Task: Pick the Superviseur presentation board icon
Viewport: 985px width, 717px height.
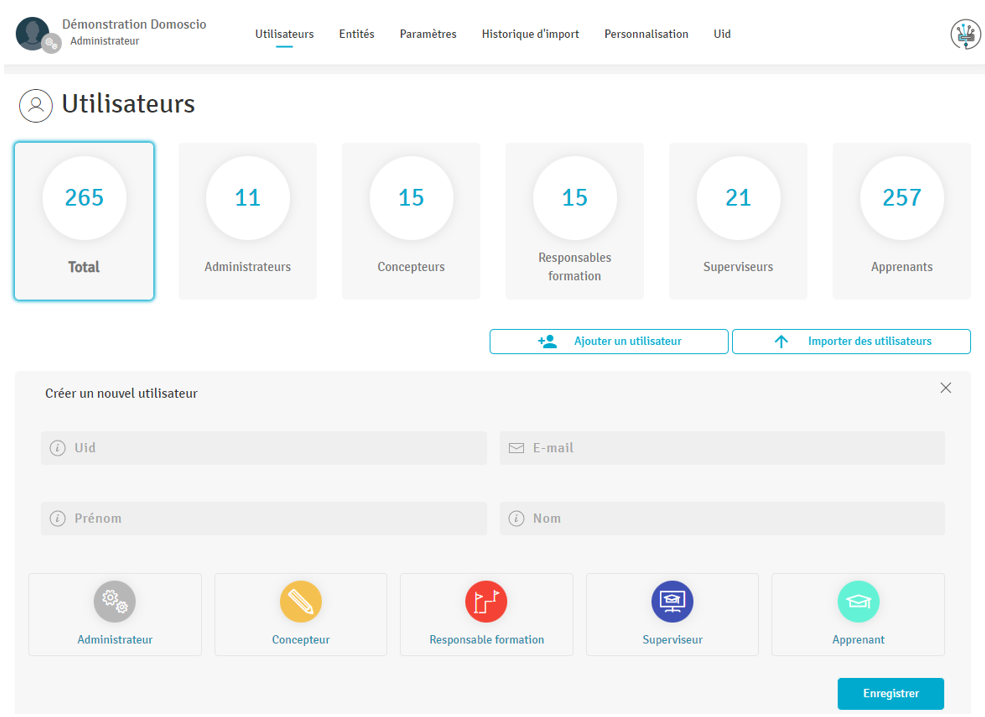Action: (672, 602)
